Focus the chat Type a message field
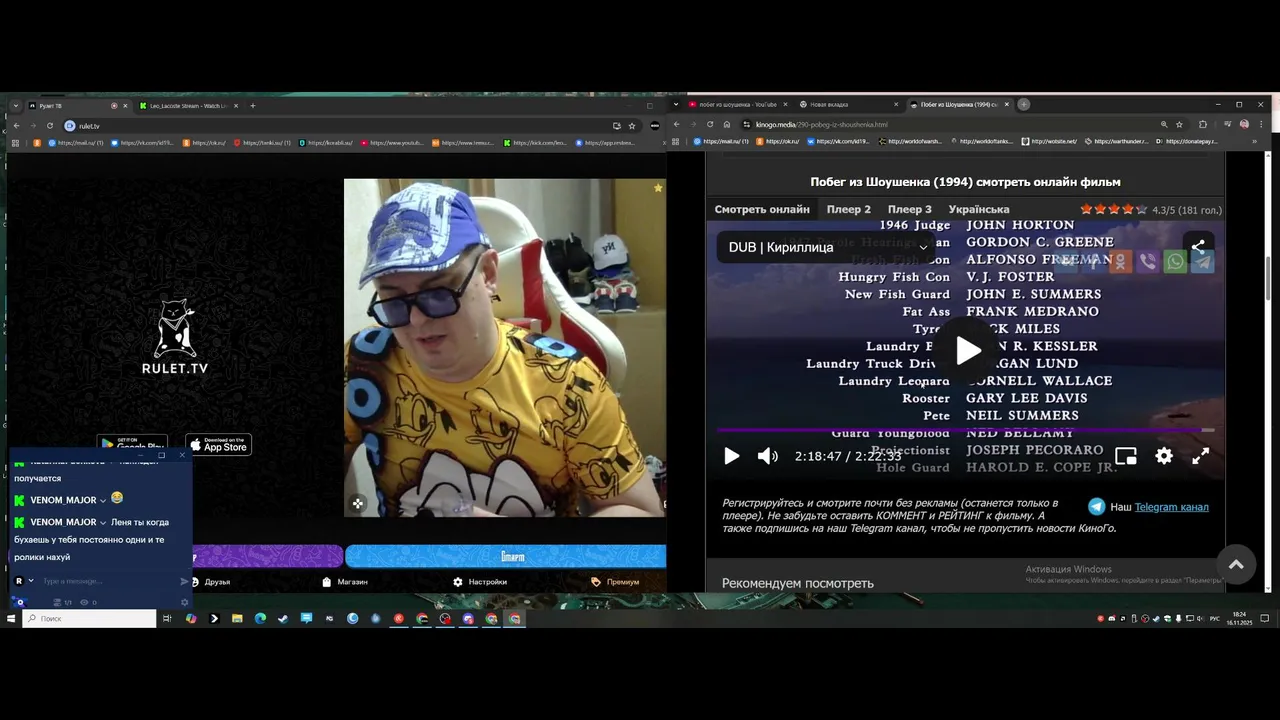Screen dimensions: 1280x720 pos(108,581)
